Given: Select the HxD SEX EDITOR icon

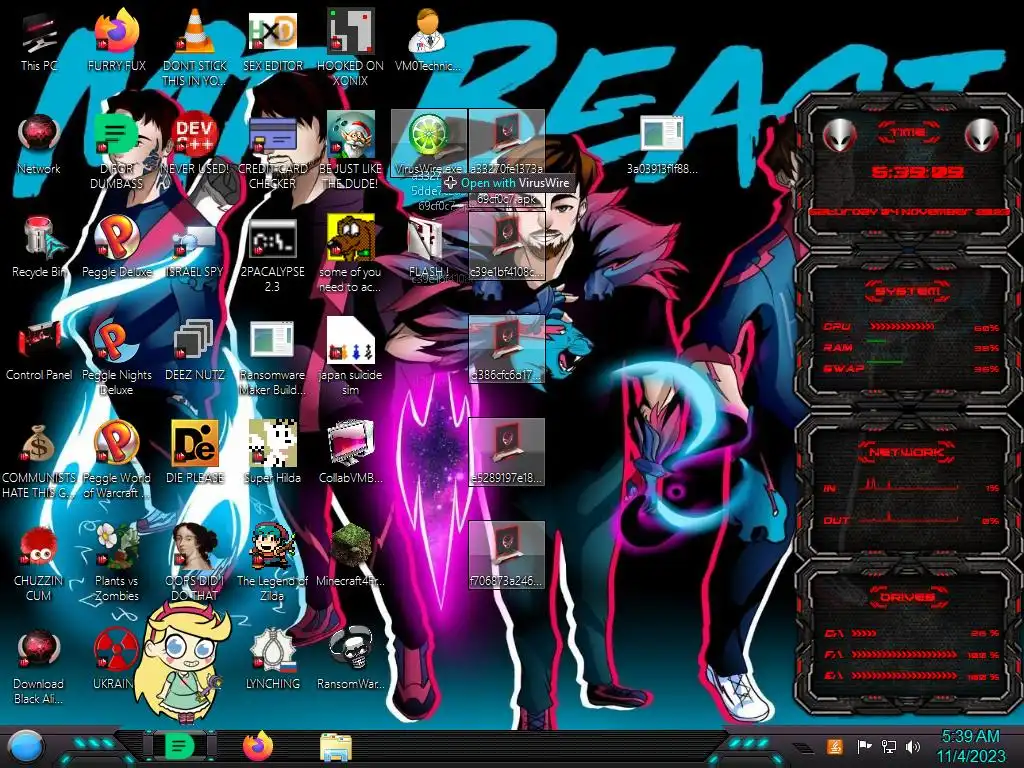Looking at the screenshot, I should point(272,40).
